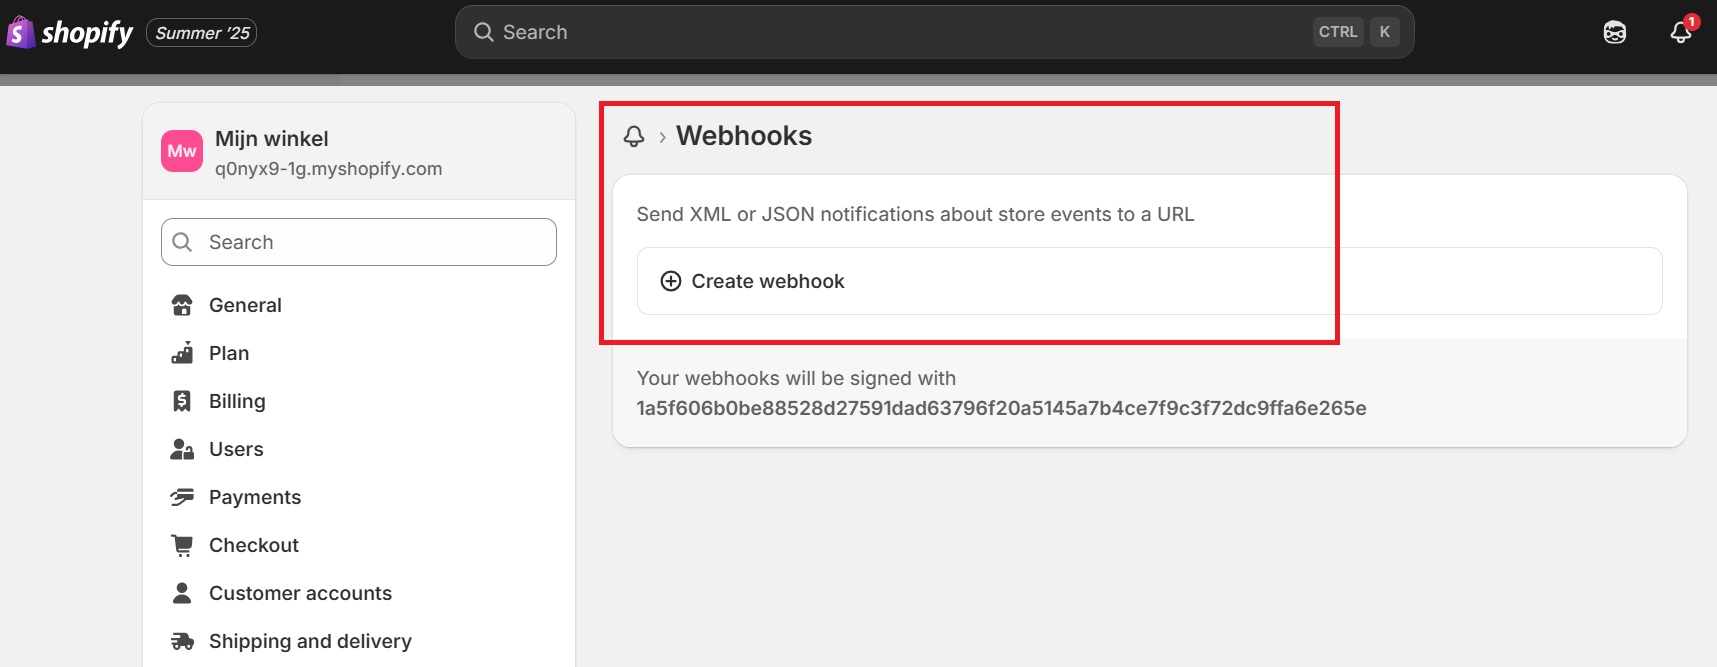This screenshot has height=667, width=1717.
Task: Click the Shopify logo in the top bar
Action: tap(70, 33)
